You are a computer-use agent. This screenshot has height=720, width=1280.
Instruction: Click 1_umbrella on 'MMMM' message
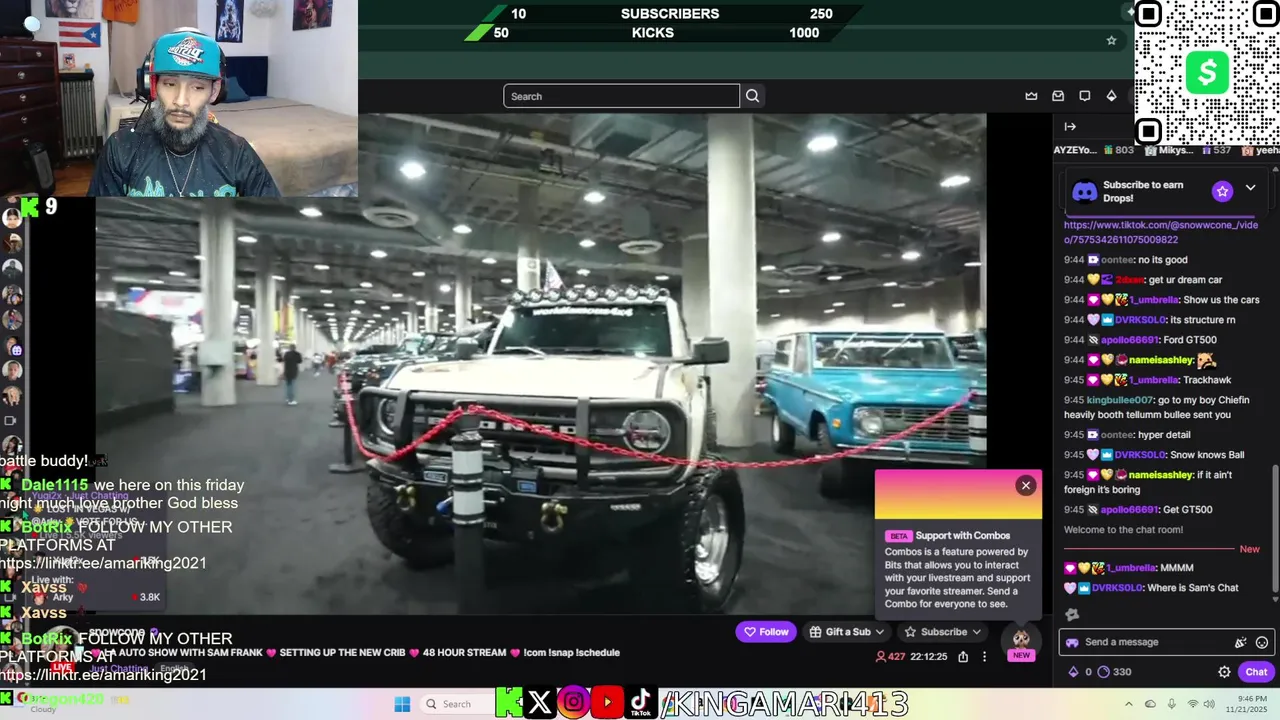point(1130,568)
